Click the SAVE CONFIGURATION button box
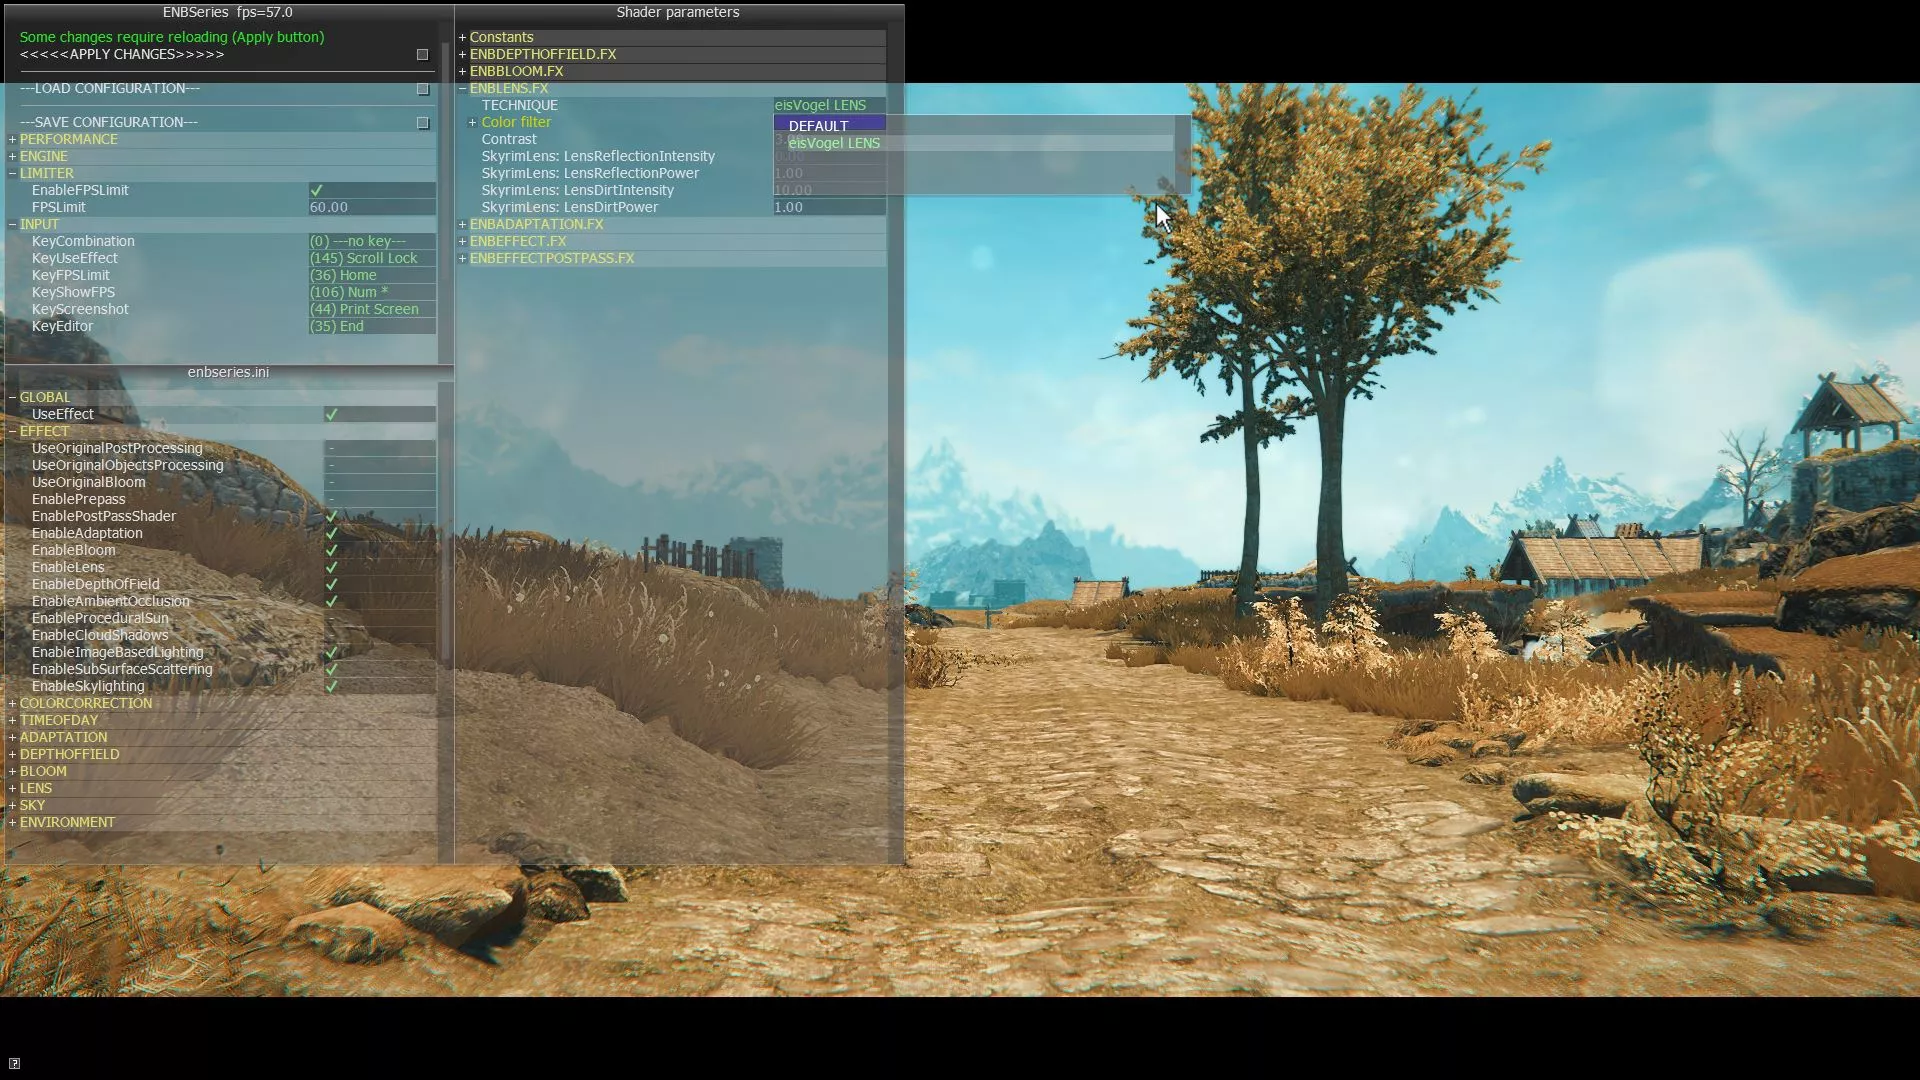The height and width of the screenshot is (1080, 1920). (x=422, y=123)
